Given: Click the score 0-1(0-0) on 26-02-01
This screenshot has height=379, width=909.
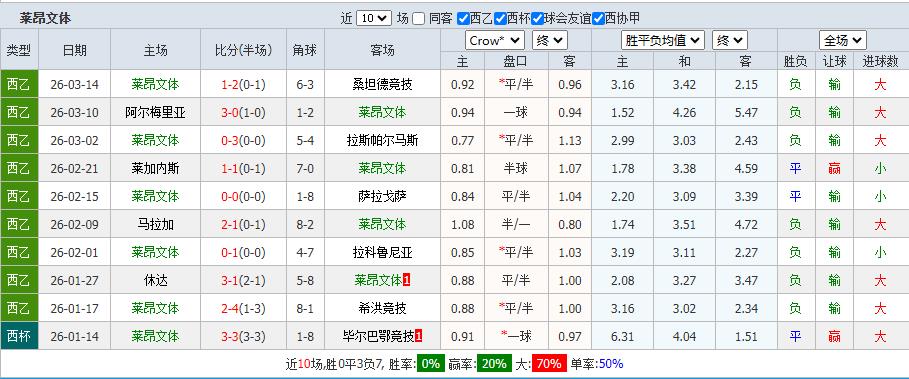Looking at the screenshot, I should [x=243, y=252].
